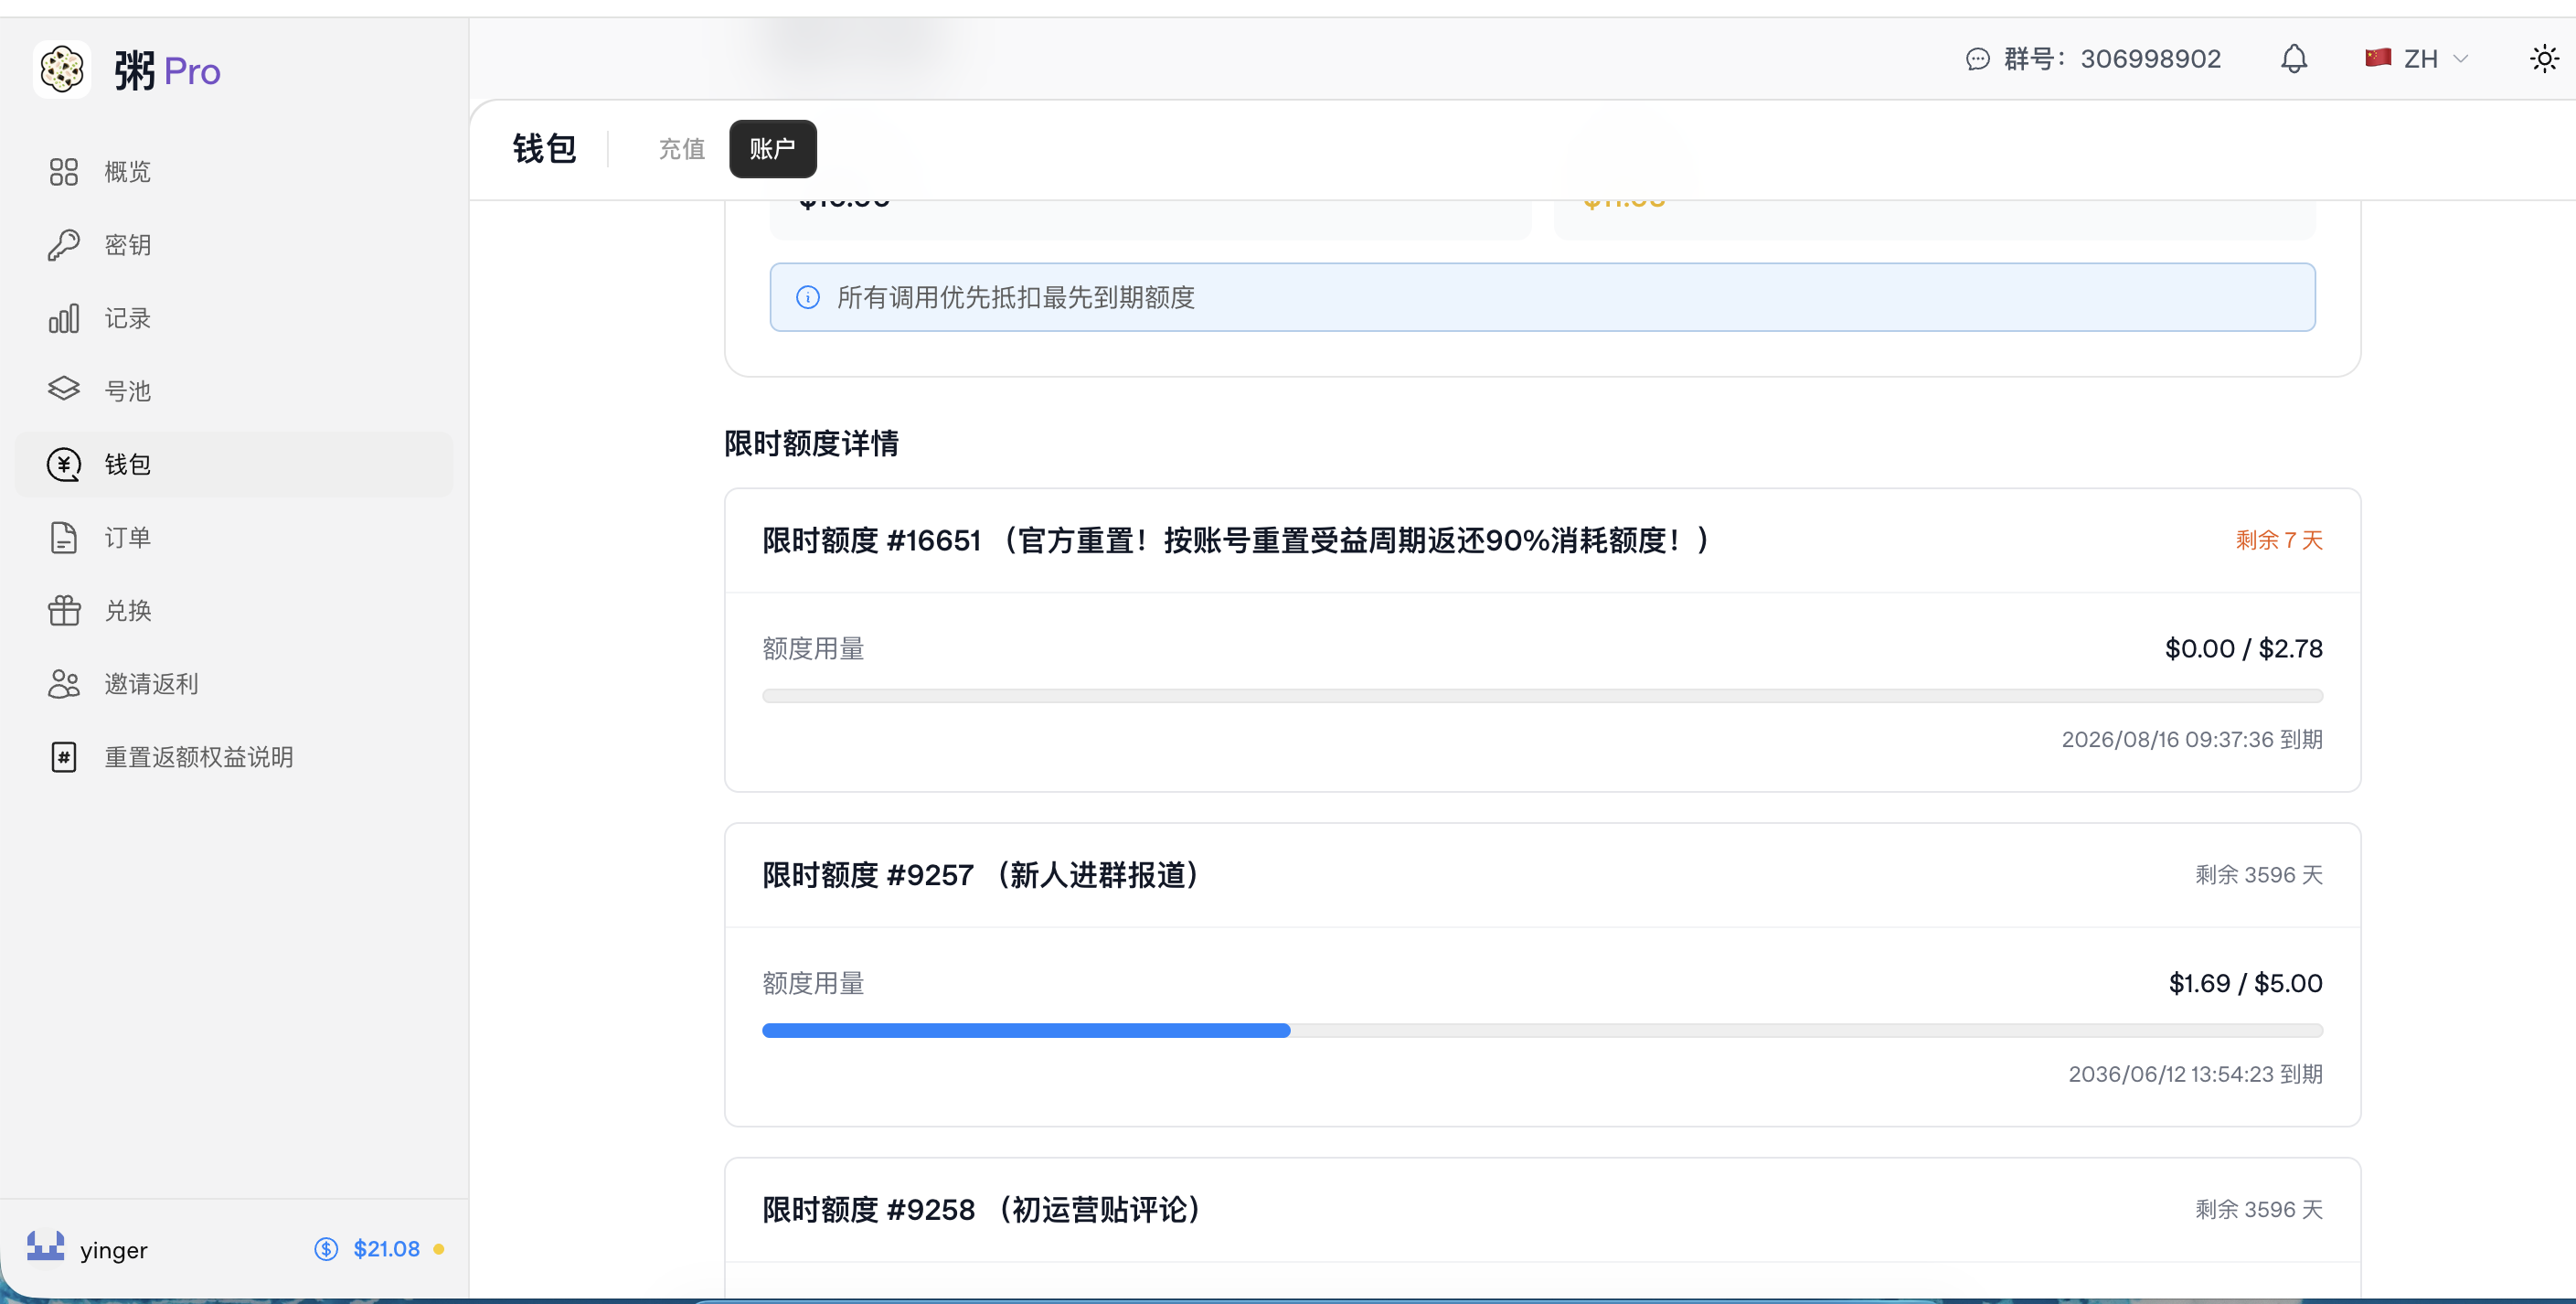Click the 粥 Pro brand title
Image resolution: width=2576 pixels, height=1304 pixels.
[x=167, y=71]
